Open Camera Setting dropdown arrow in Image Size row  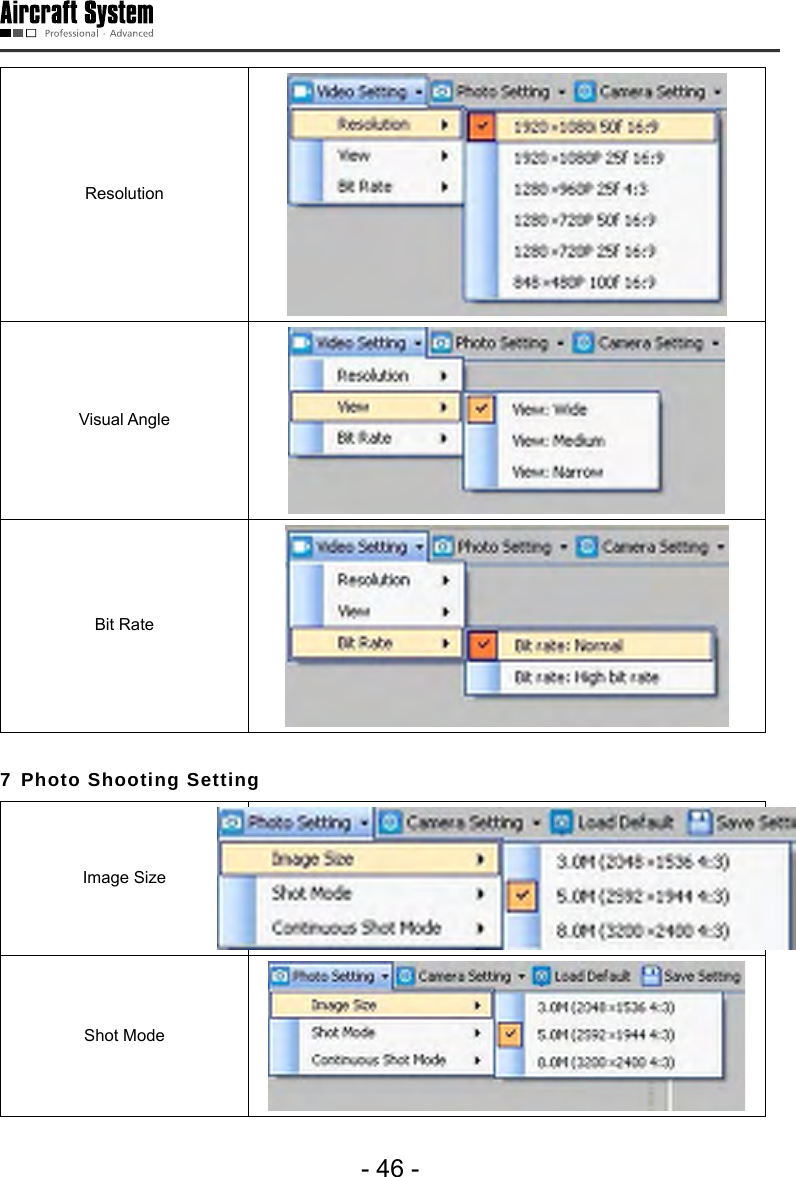tap(536, 823)
